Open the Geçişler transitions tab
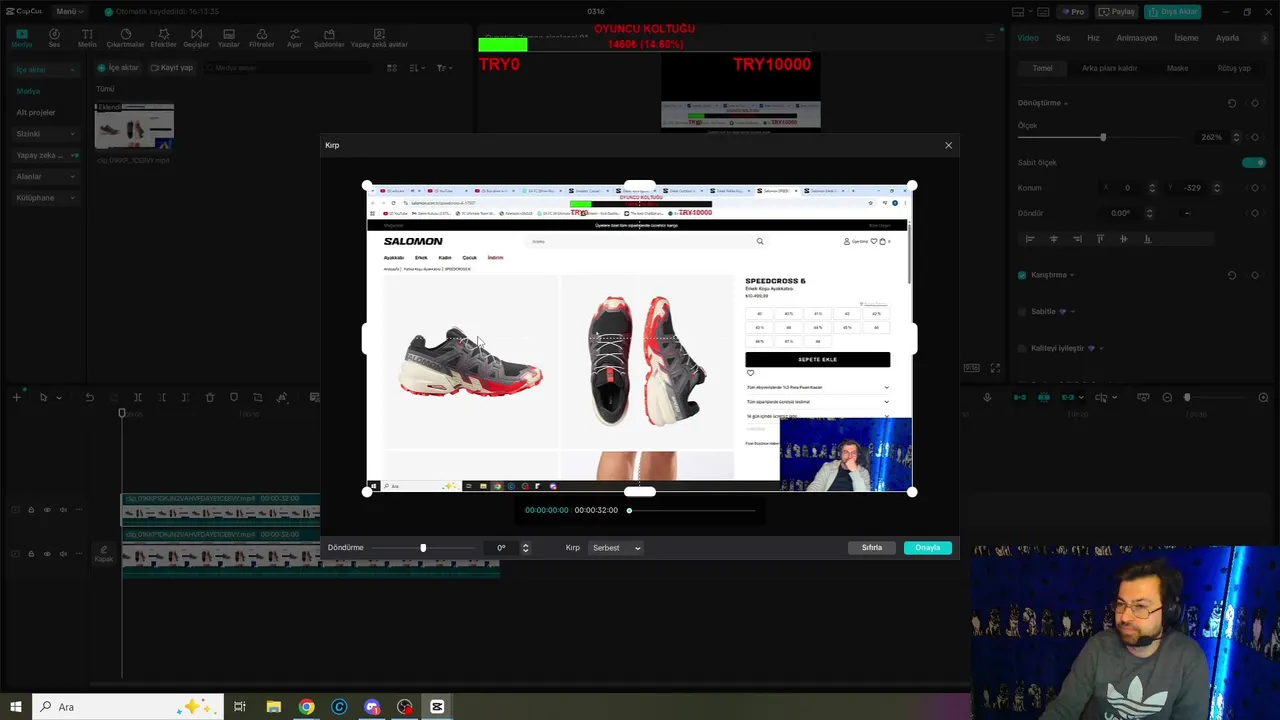The width and height of the screenshot is (1280, 720). [x=196, y=38]
